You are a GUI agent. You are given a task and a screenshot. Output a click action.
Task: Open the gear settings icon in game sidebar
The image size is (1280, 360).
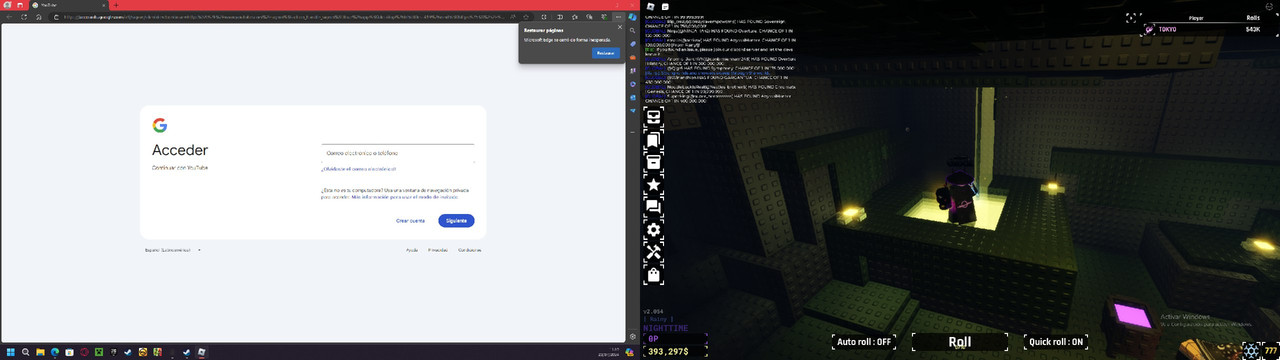(653, 230)
